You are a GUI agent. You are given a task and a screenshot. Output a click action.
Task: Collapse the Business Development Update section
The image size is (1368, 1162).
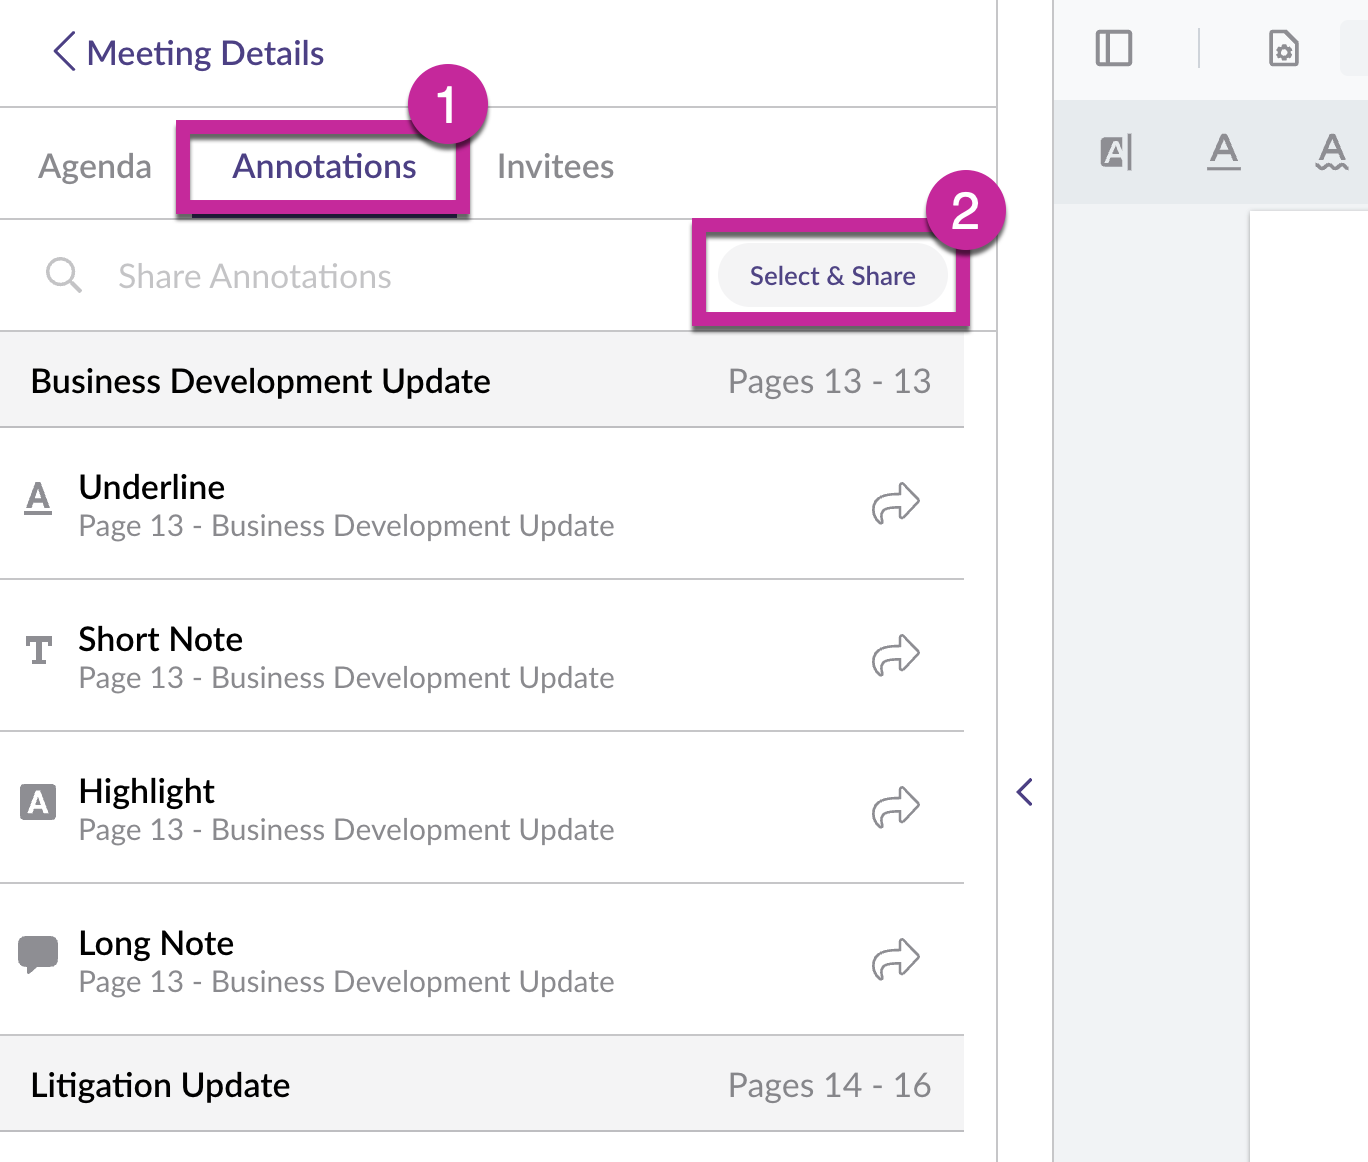480,381
